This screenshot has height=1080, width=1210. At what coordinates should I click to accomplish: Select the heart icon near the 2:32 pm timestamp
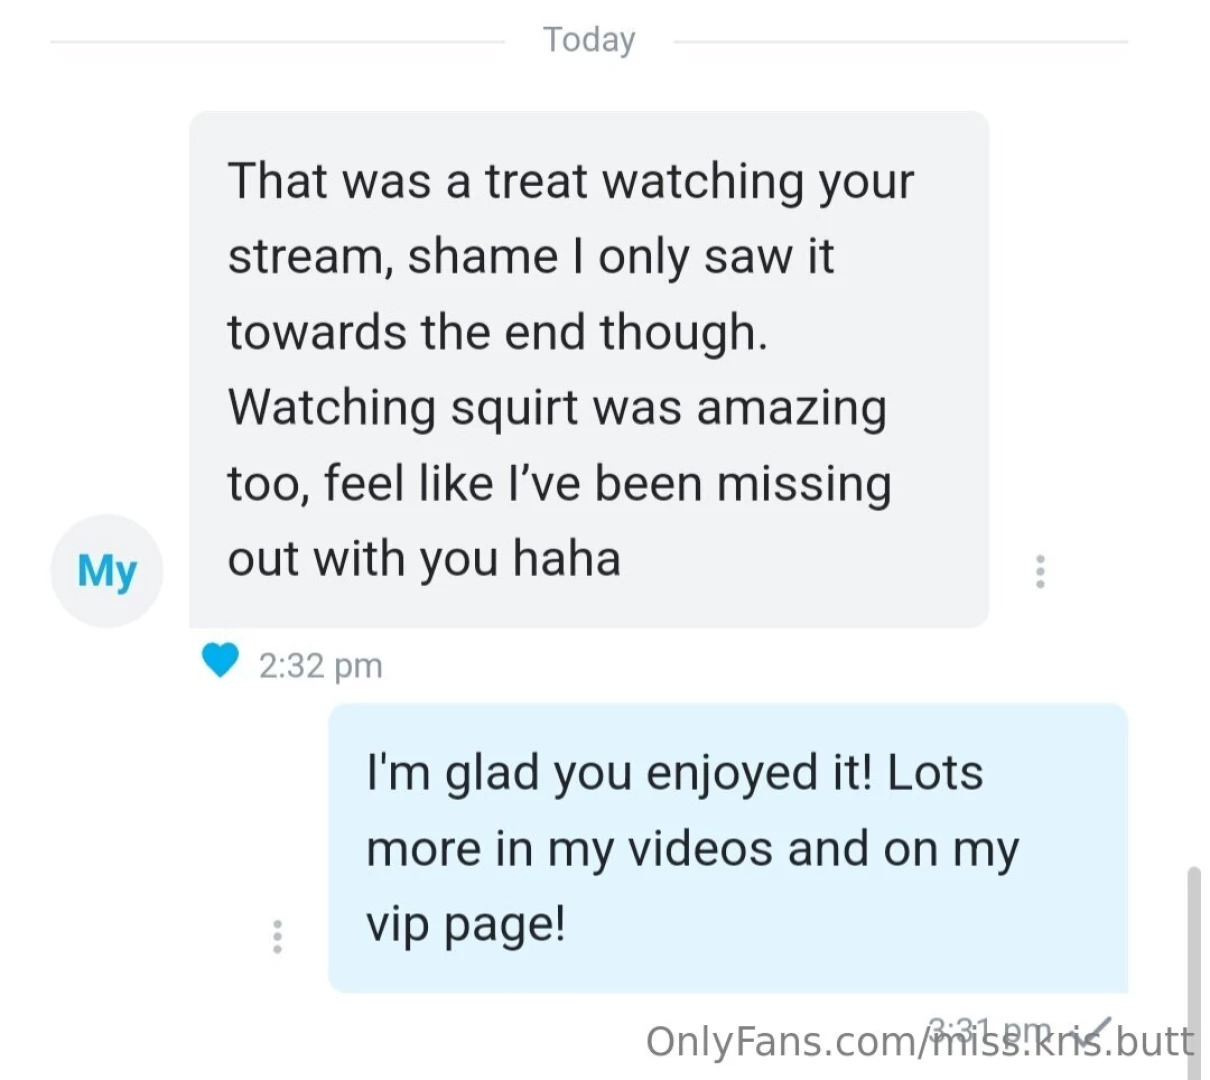pos(220,660)
